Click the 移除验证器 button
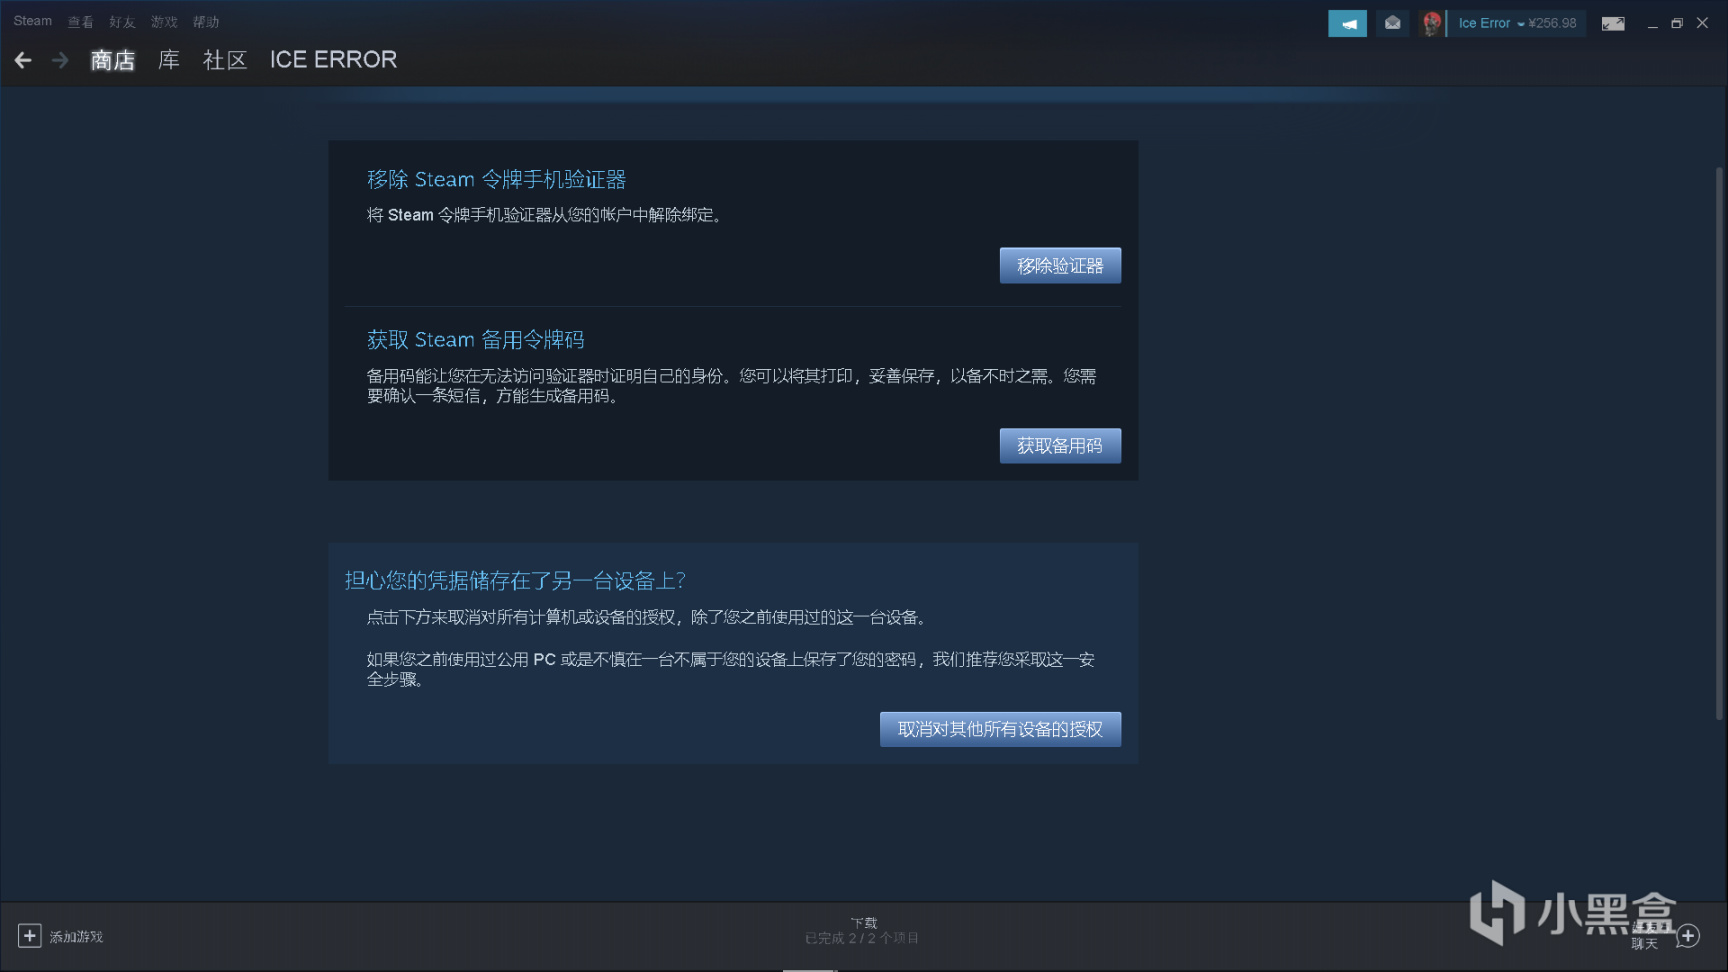The image size is (1728, 972). click(x=1060, y=265)
